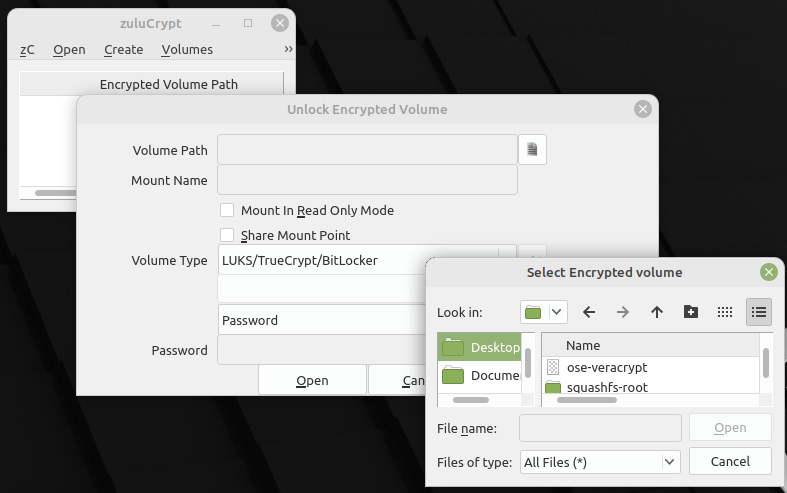The width and height of the screenshot is (787, 493).
Task: Expand the zuluCrypt menu overflow chevron
Action: (x=288, y=49)
